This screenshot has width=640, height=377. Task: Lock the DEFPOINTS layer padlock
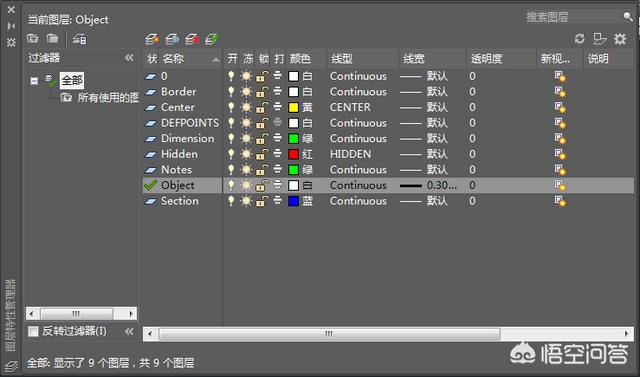pos(262,123)
